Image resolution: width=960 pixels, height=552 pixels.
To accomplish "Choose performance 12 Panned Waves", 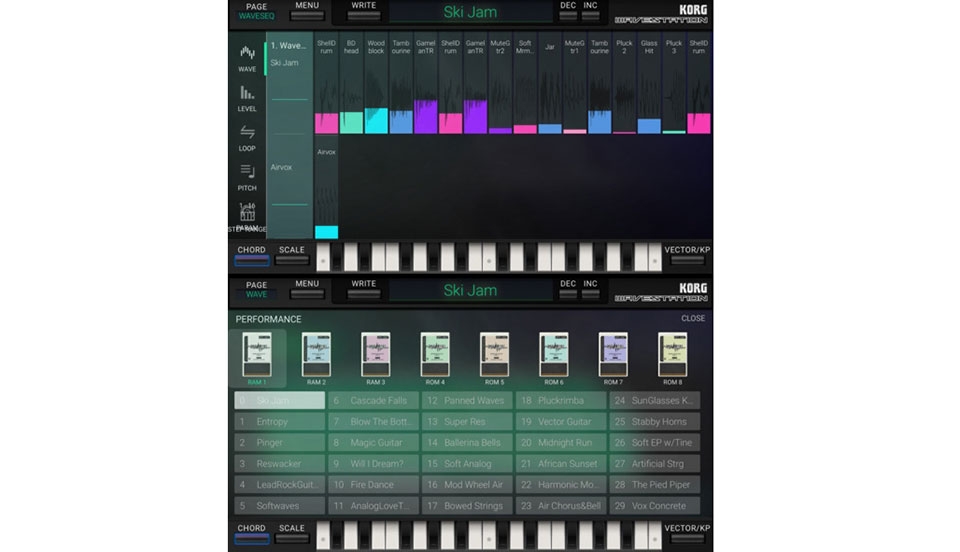I will pos(467,400).
